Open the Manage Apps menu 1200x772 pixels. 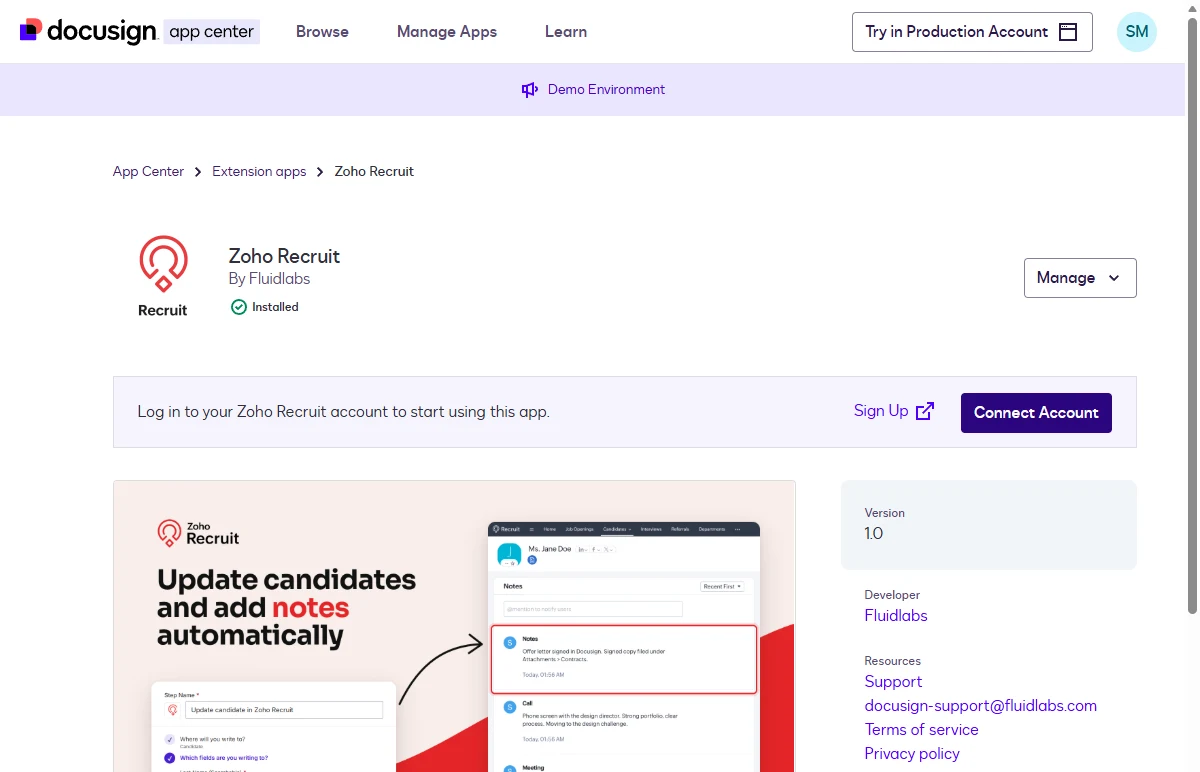click(x=447, y=32)
